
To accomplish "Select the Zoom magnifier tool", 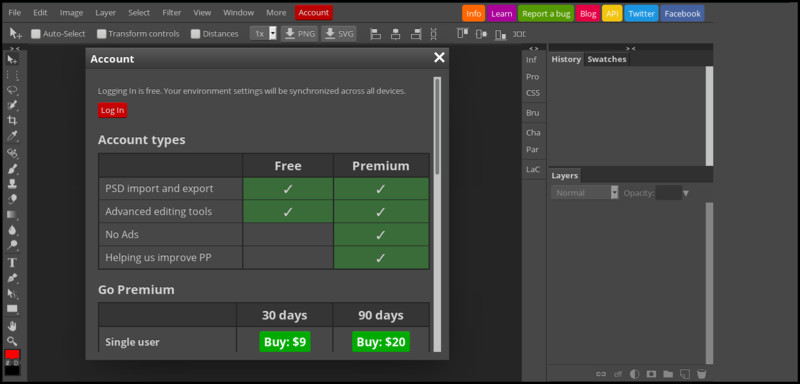I will [x=12, y=341].
